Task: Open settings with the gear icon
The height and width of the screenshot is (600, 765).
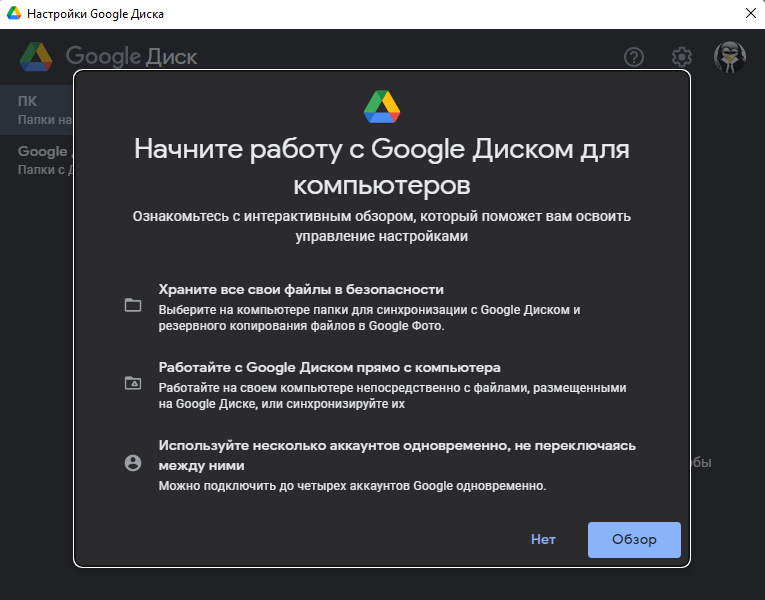Action: point(682,57)
